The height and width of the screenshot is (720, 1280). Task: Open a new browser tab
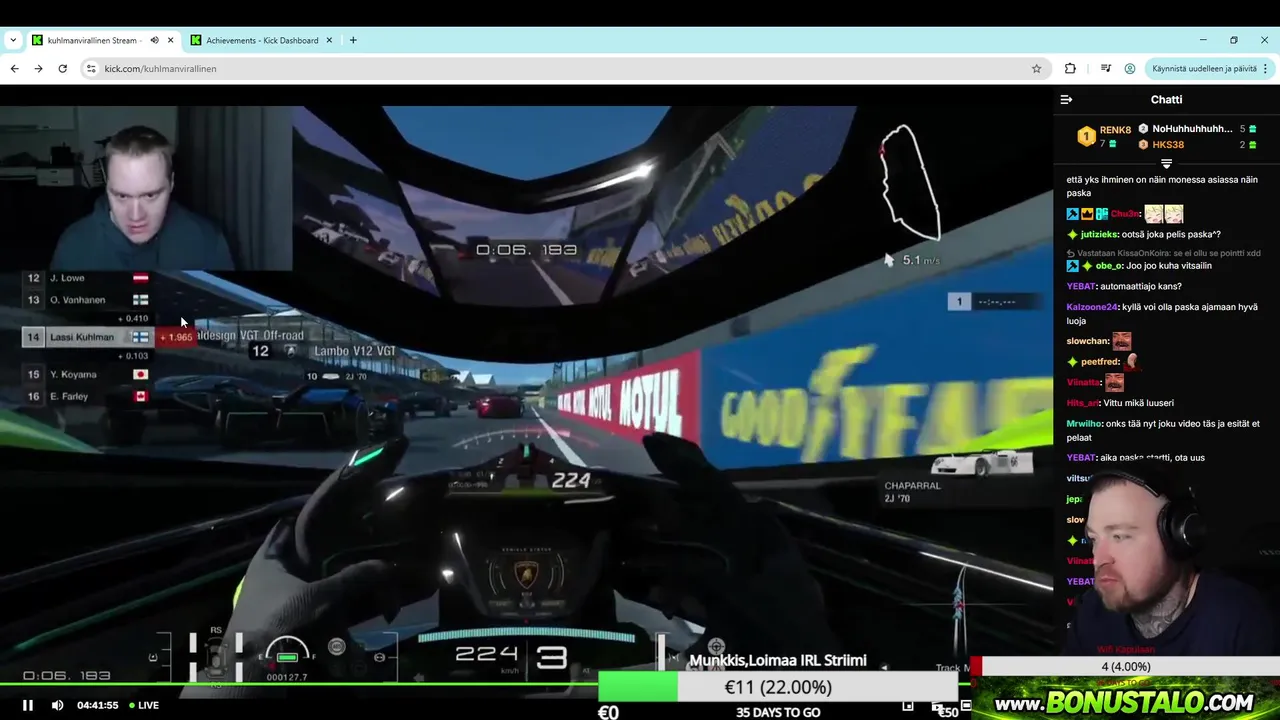pos(353,41)
